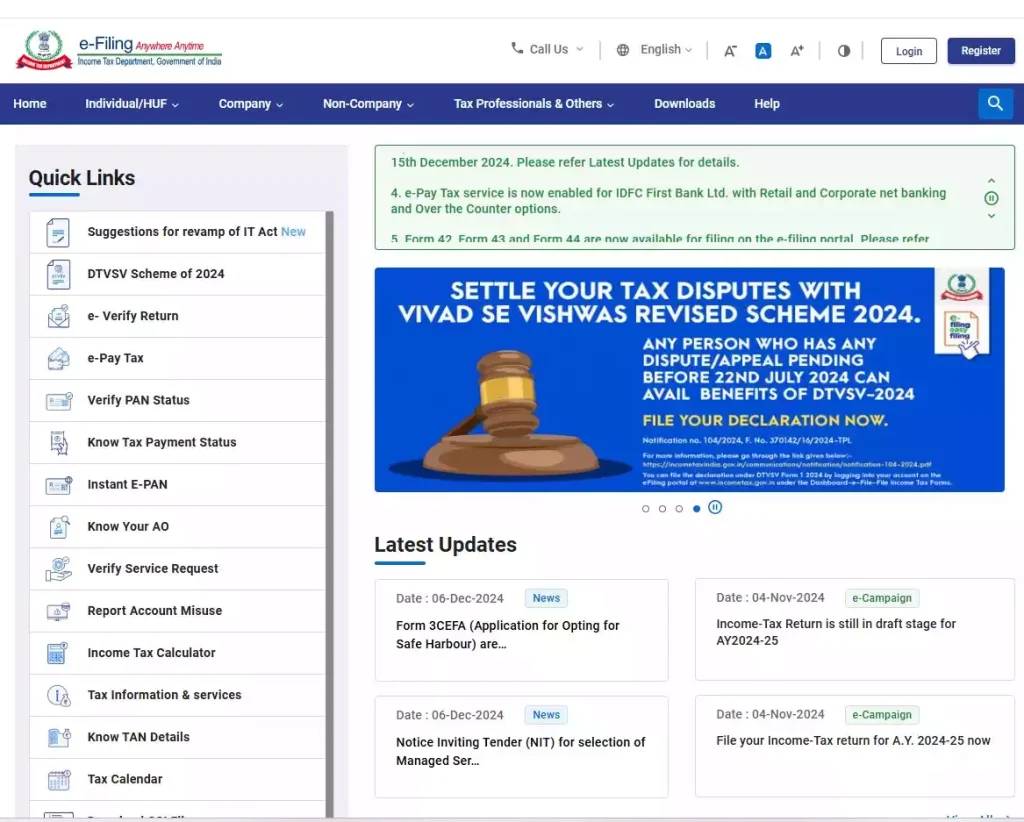Click the search magnifier icon
The width and height of the screenshot is (1024, 822).
995,104
